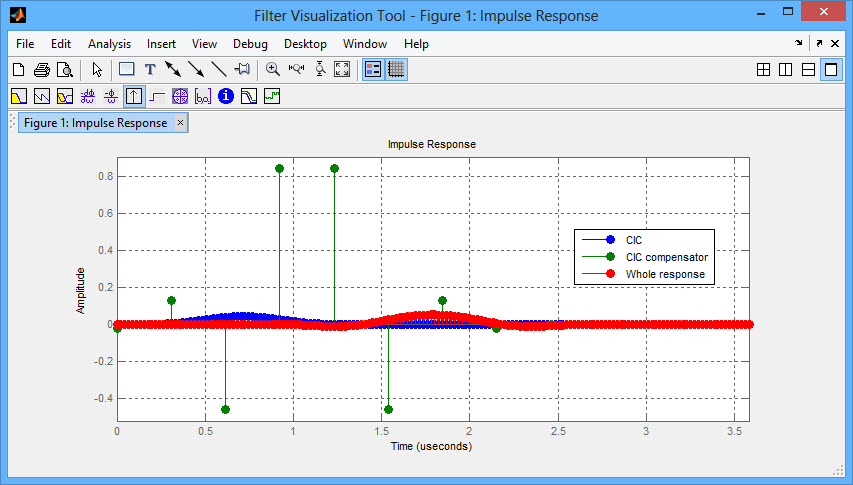Image resolution: width=853 pixels, height=485 pixels.
Task: Dock the figure window using the down-right arrow
Action: tap(799, 43)
